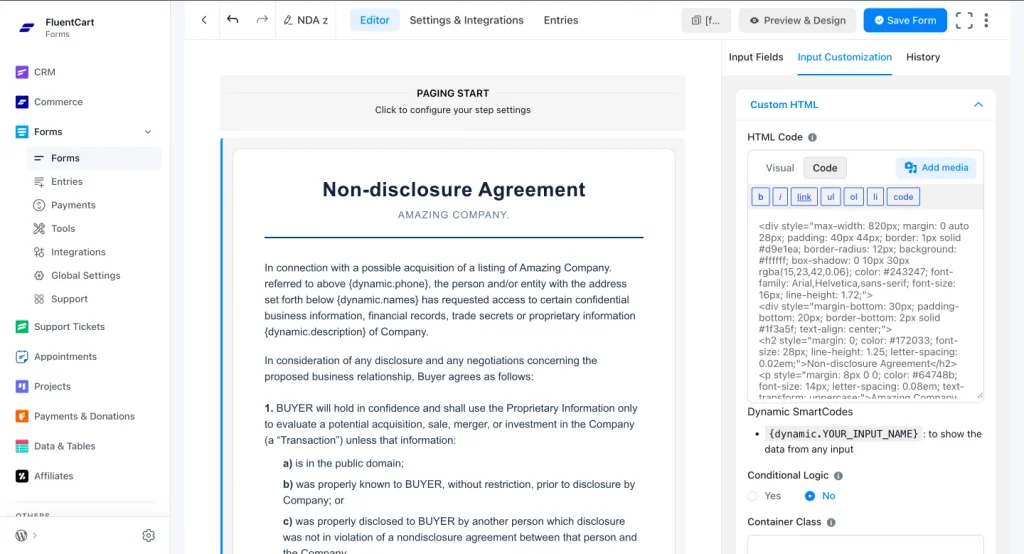
Task: Click the Non-disclosure Agreement heading
Action: (454, 189)
